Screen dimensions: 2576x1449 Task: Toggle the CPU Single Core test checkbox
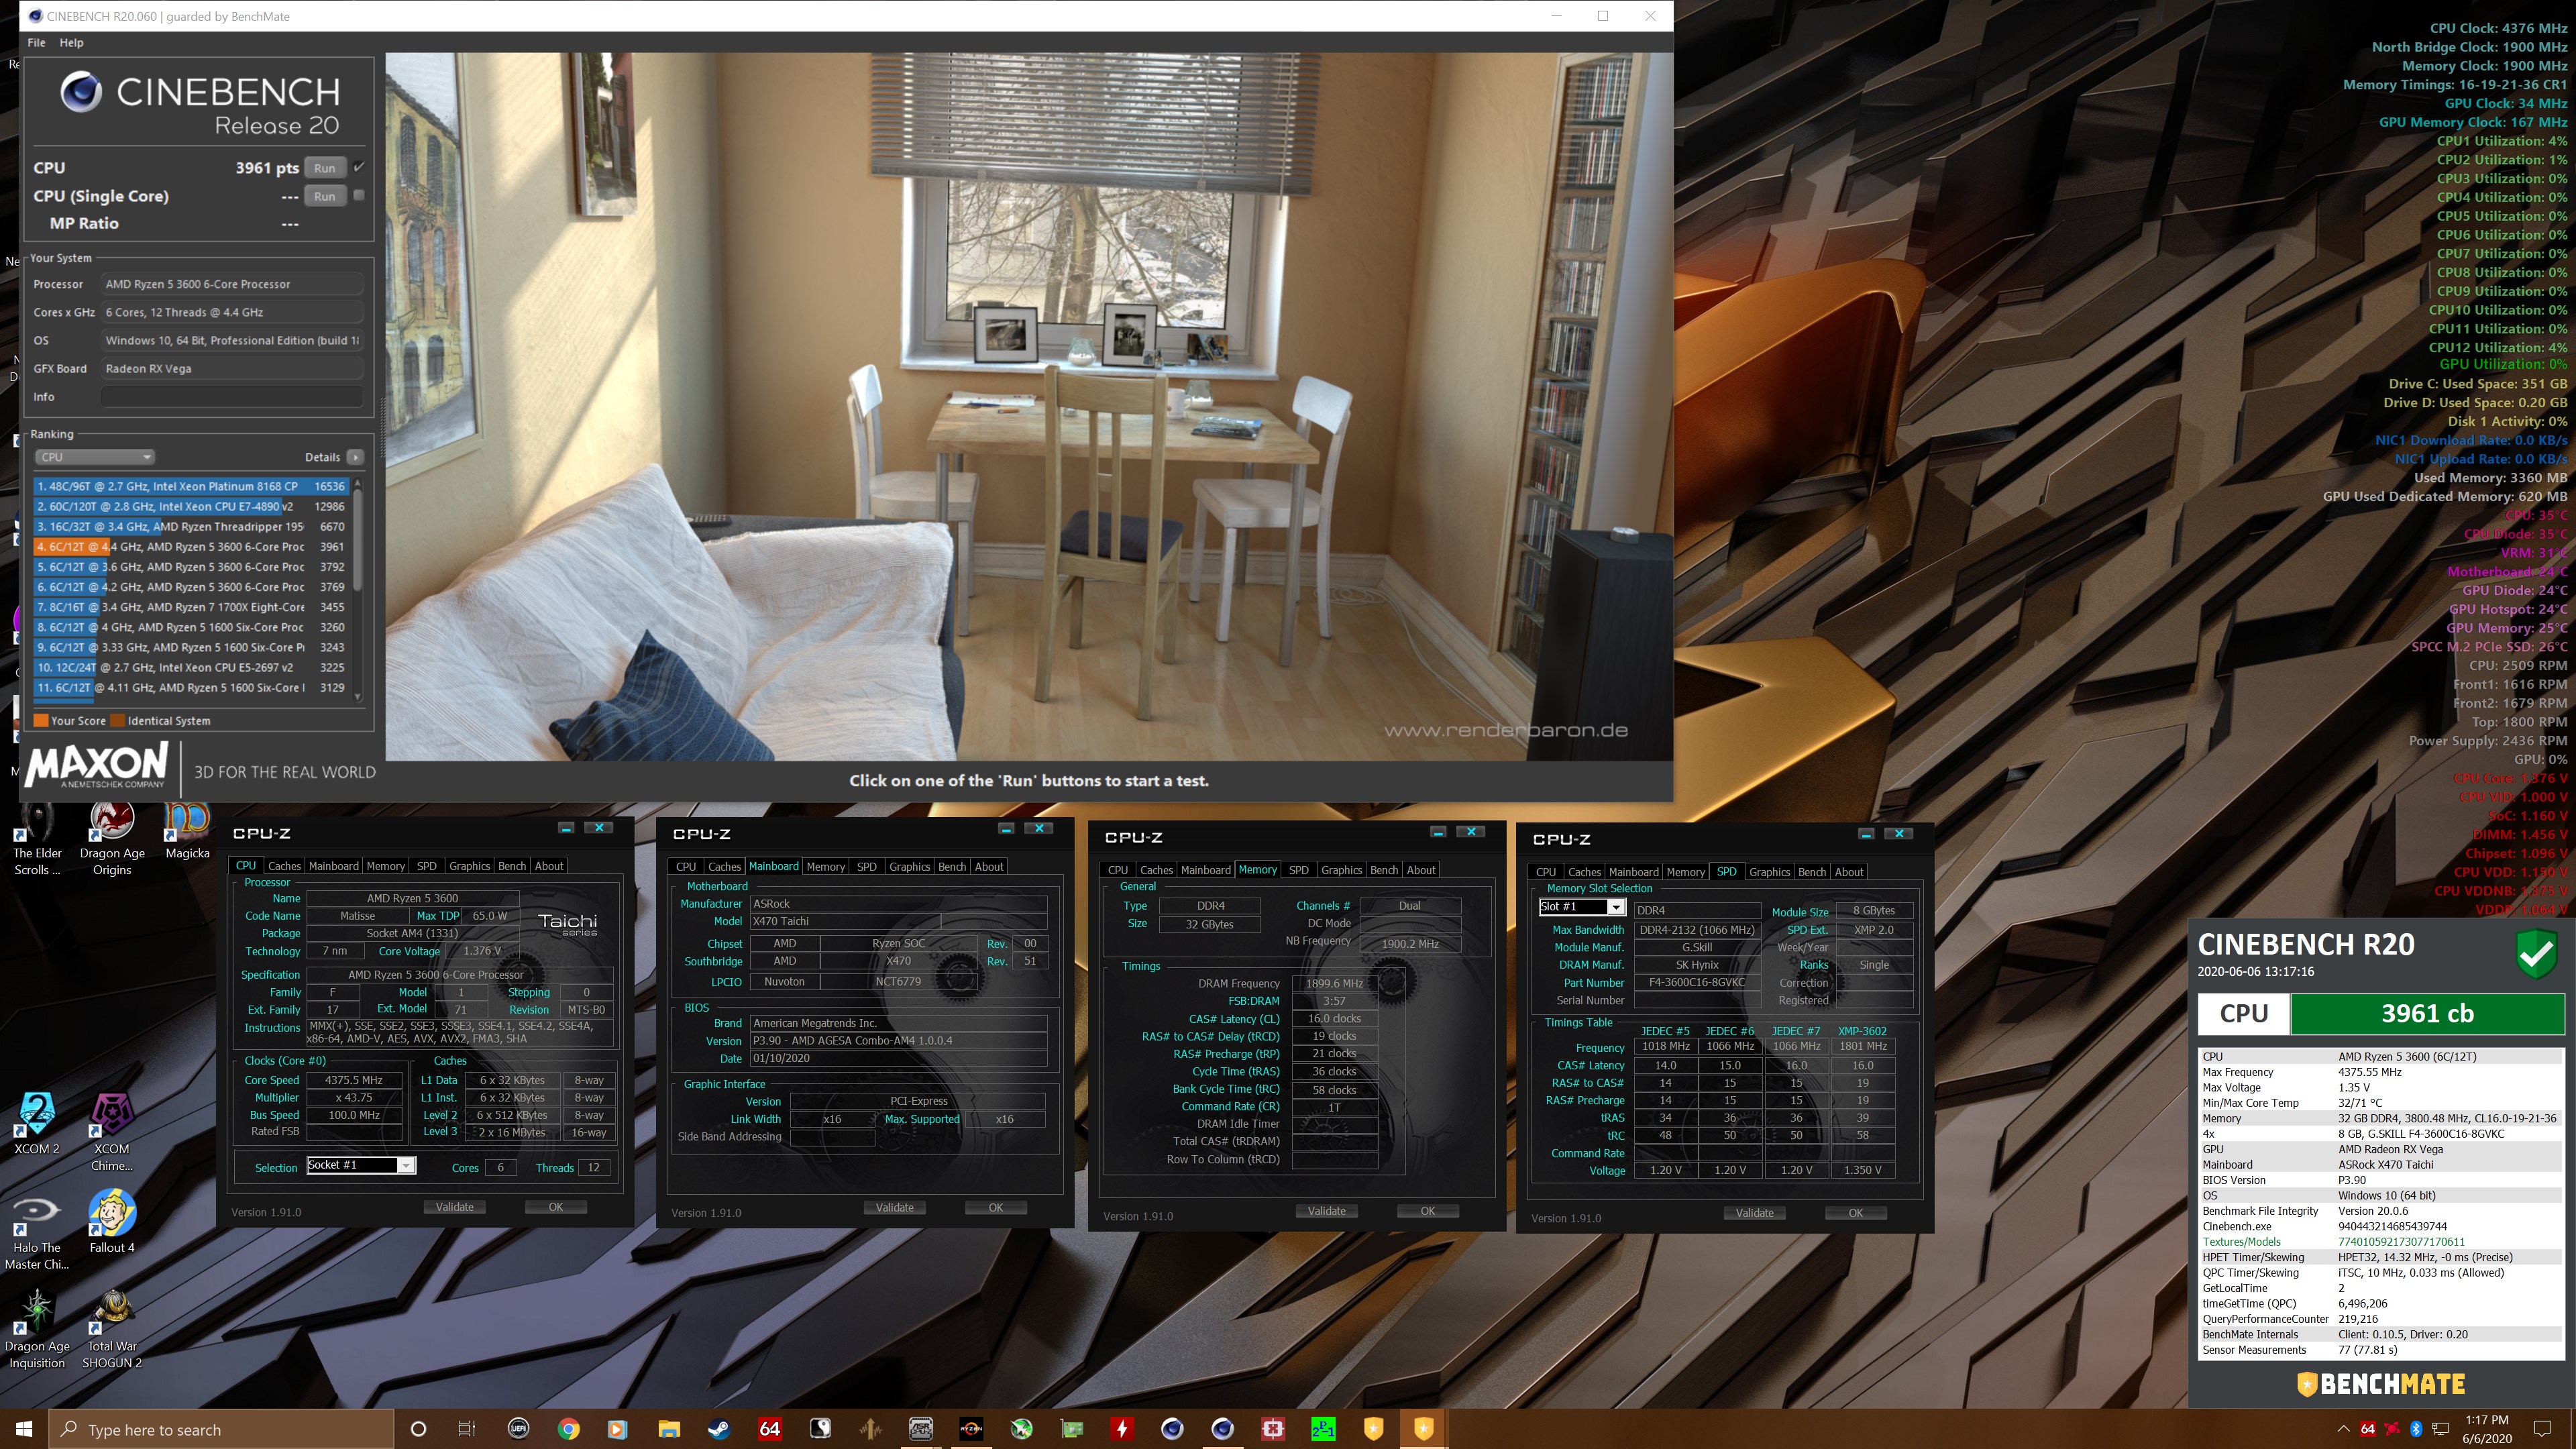click(x=359, y=195)
